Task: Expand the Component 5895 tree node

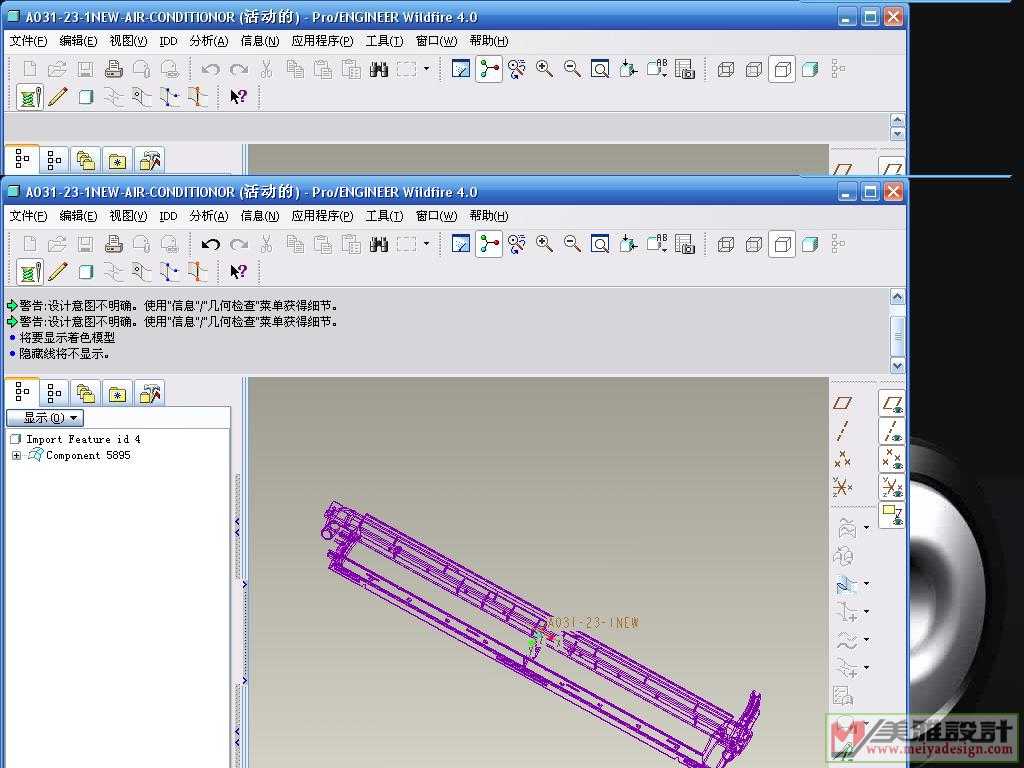Action: (x=16, y=456)
